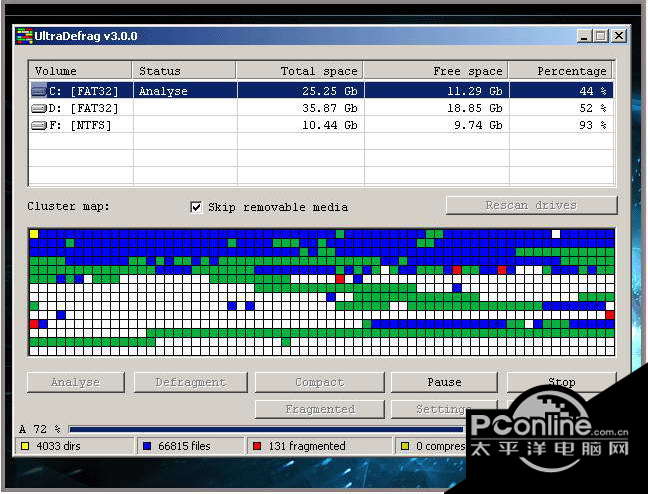The height and width of the screenshot is (494, 648).
Task: Click the 52 % percentage cell
Action: [x=561, y=108]
